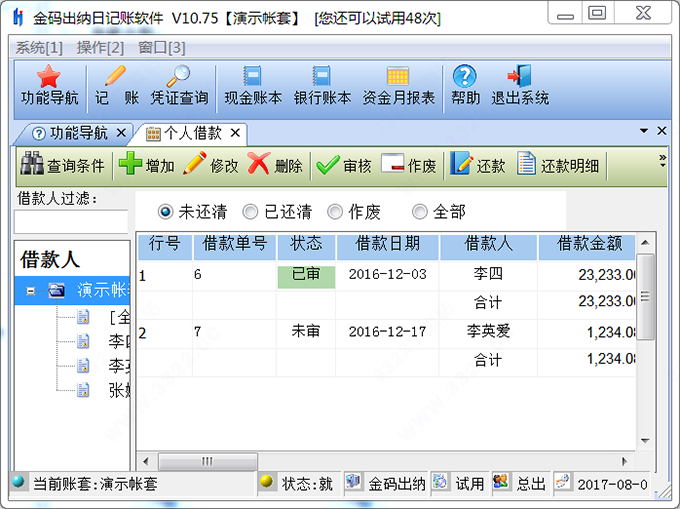680x509 pixels.
Task: Open the 现金账本 ledger
Action: (252, 86)
